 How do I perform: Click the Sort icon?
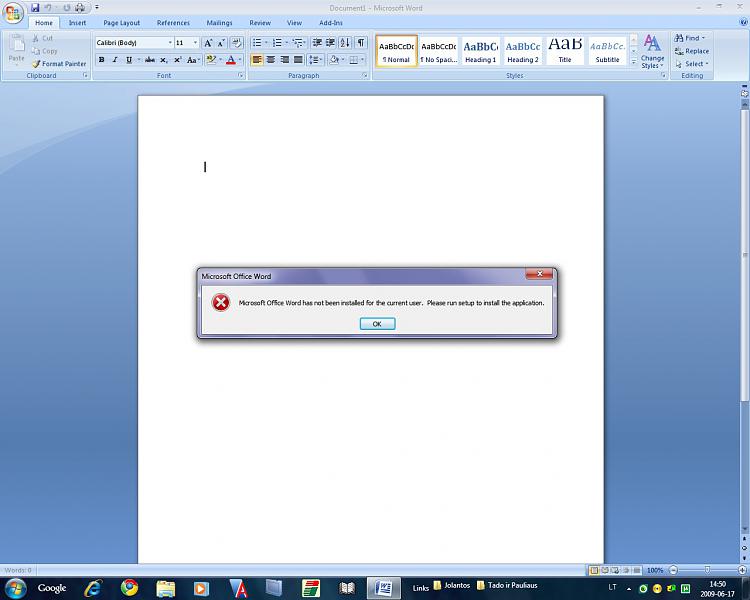[x=345, y=43]
